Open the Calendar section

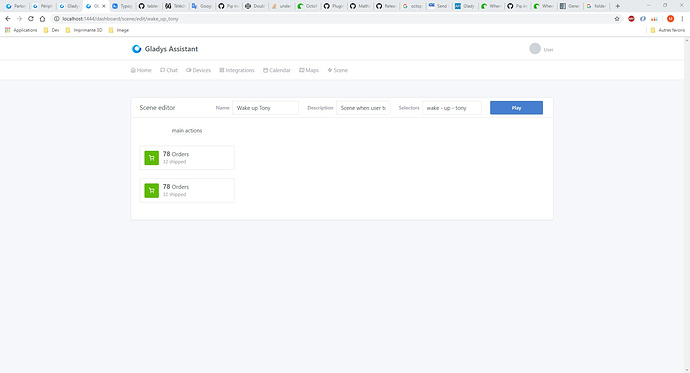pos(277,70)
